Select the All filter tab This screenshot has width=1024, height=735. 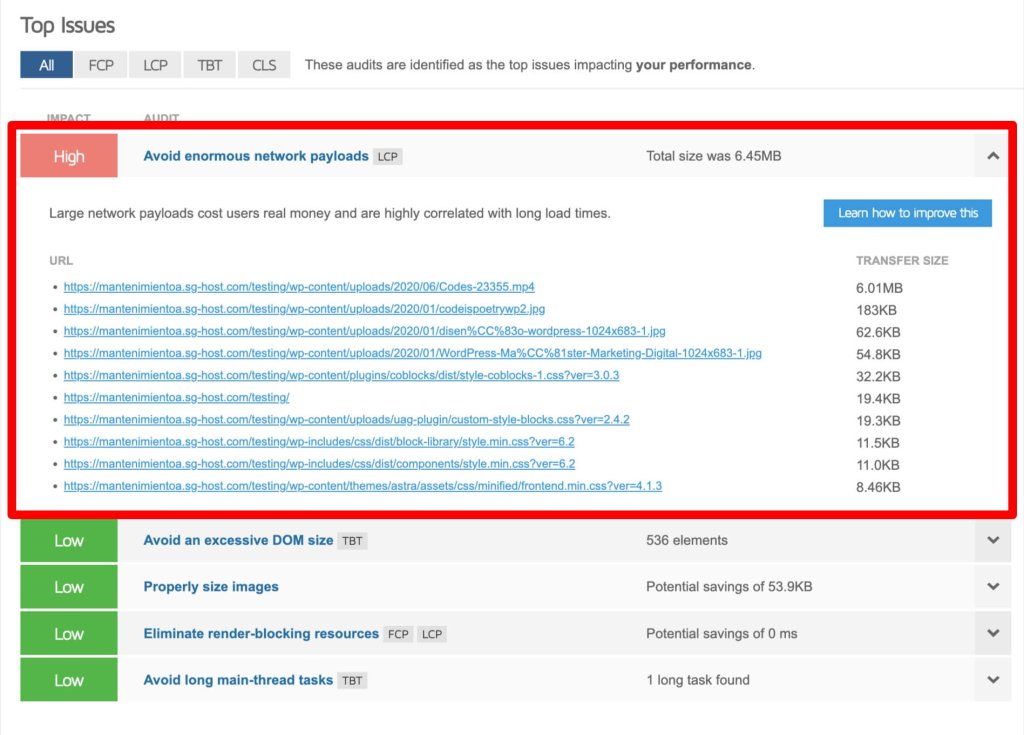tap(46, 65)
